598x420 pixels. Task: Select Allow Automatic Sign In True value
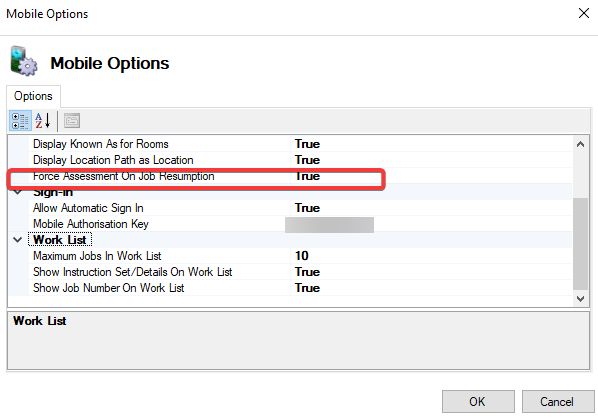point(431,208)
